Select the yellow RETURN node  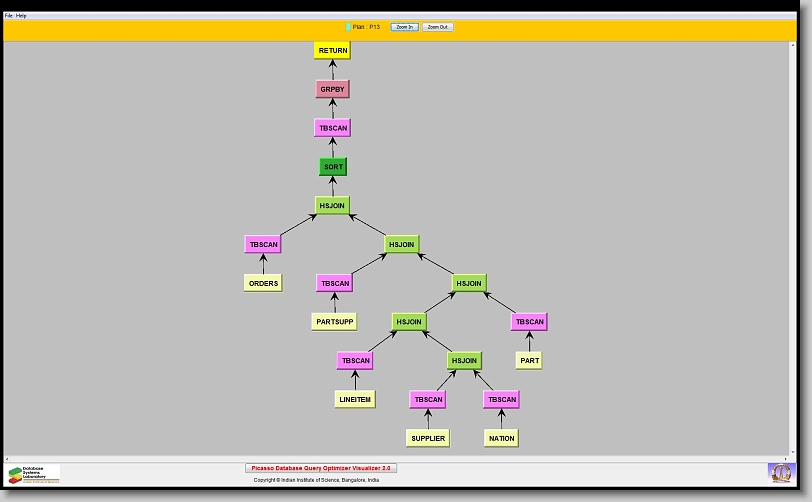pyautogui.click(x=332, y=50)
